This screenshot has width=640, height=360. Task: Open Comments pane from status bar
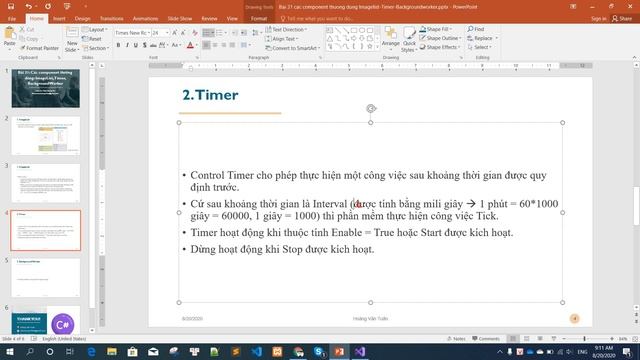(486, 339)
